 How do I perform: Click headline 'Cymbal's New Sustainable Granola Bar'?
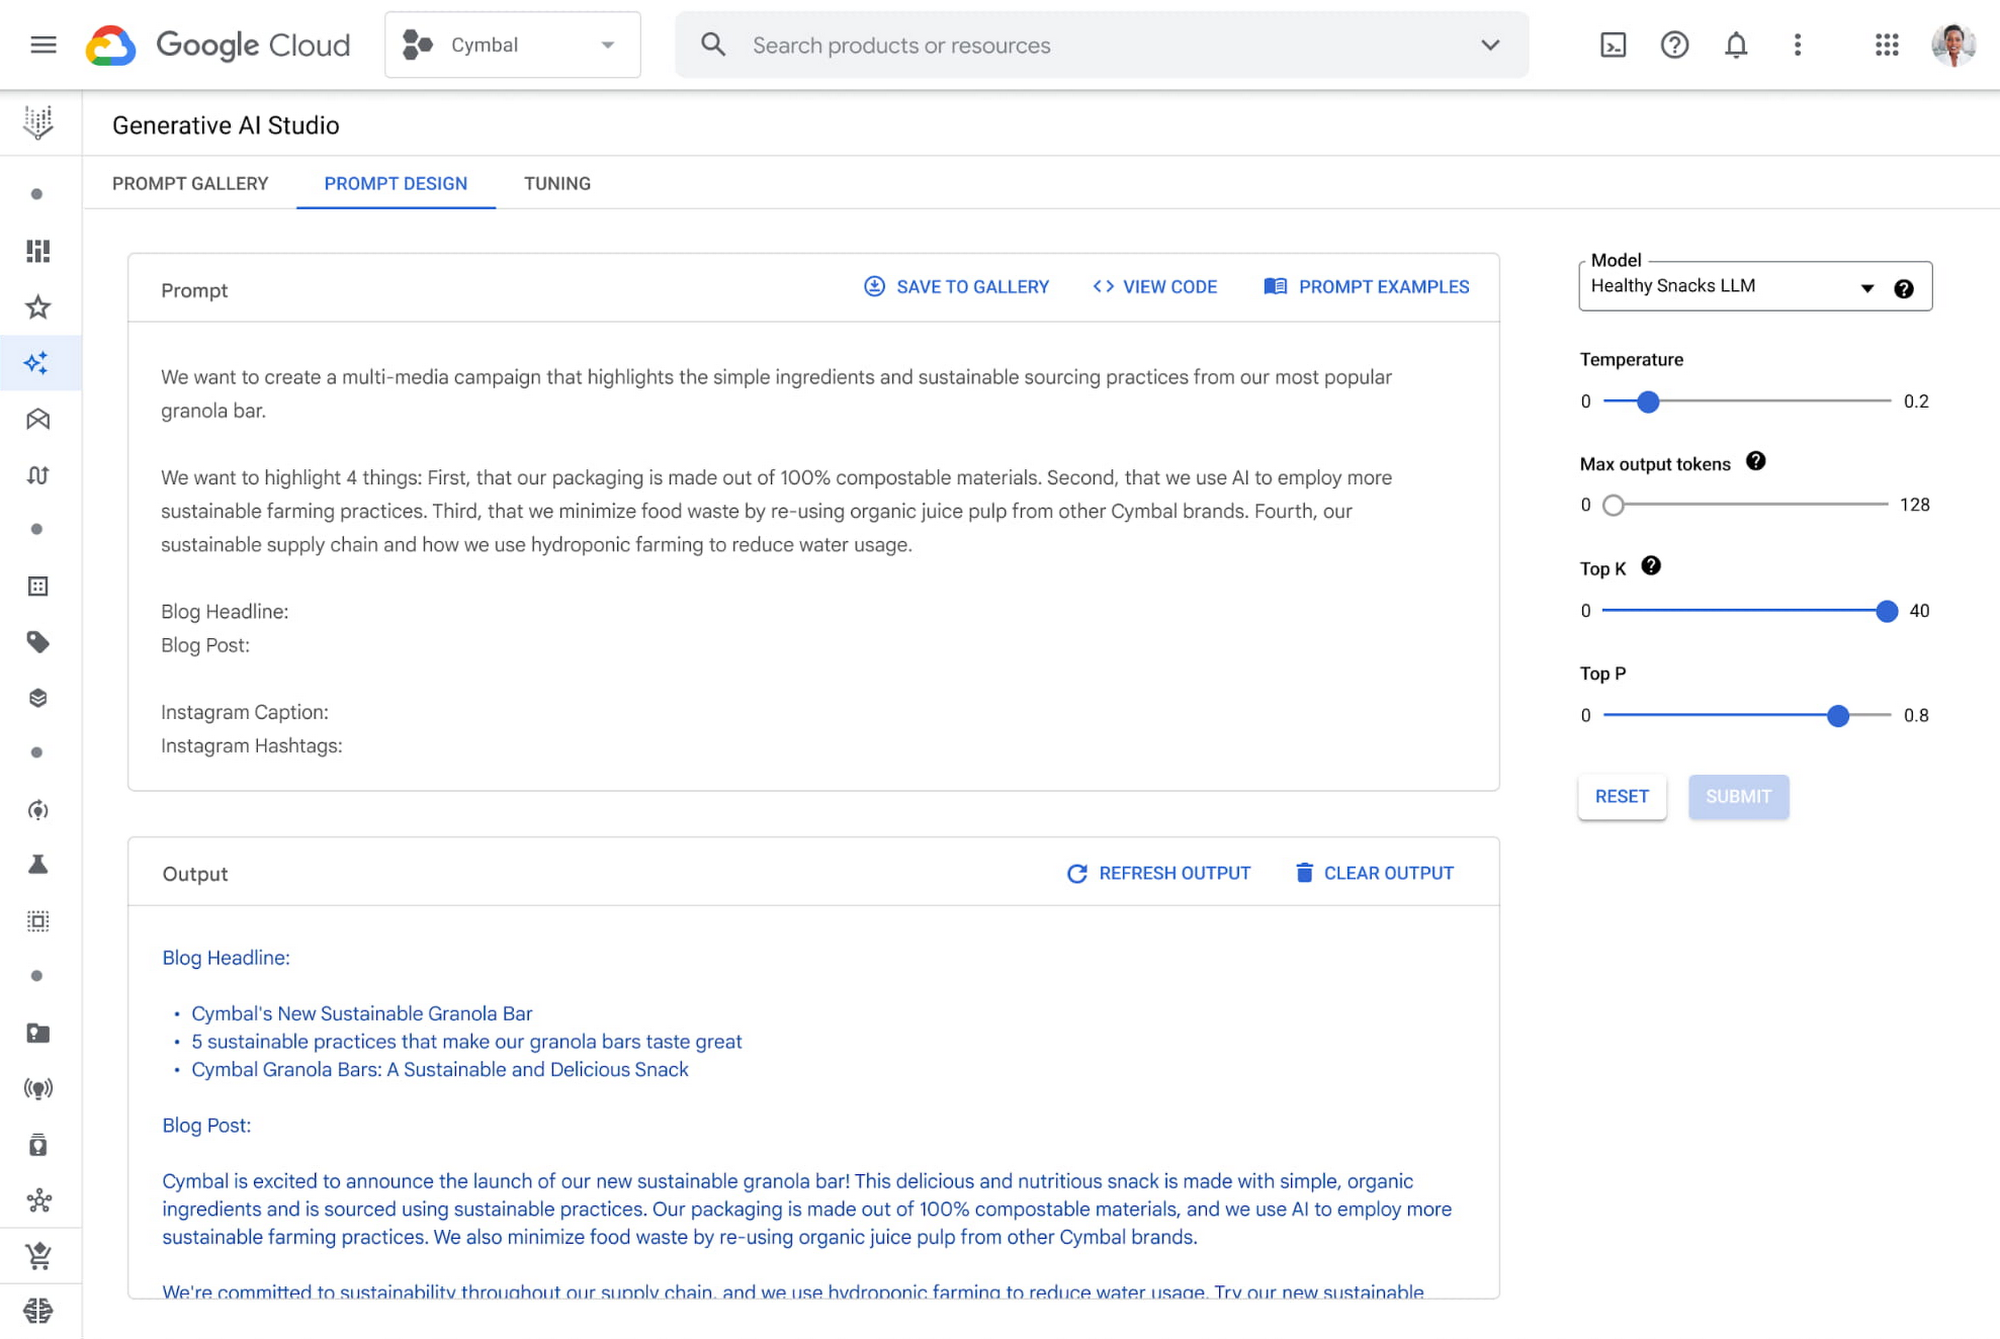click(362, 1014)
